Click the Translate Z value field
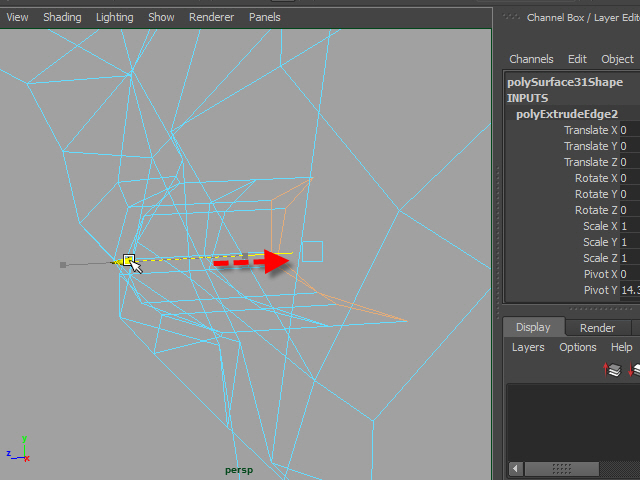The image size is (640, 480). [630, 162]
